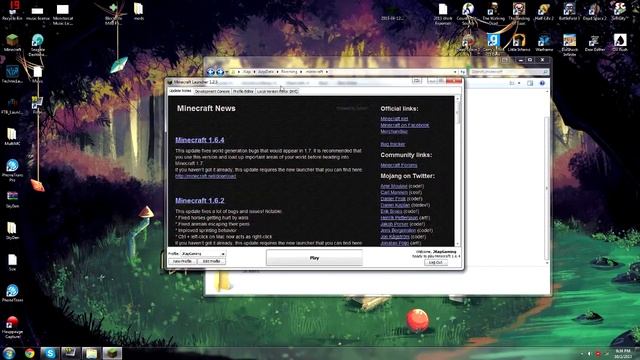Viewport: 640px width, 360px height.
Task: Click the Play button in Minecraft Launcher
Action: click(314, 258)
